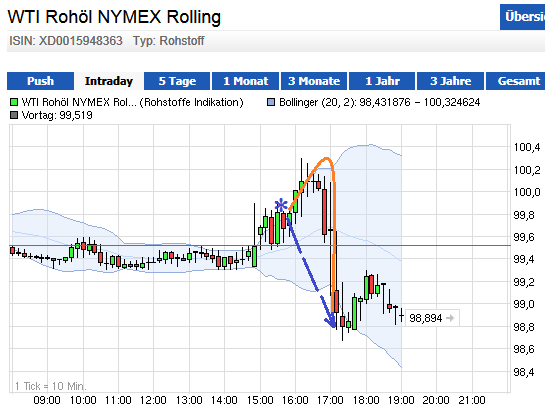Image resolution: width=545 pixels, height=408 pixels.
Task: Click the 09:00 time axis label
Action: (47, 400)
